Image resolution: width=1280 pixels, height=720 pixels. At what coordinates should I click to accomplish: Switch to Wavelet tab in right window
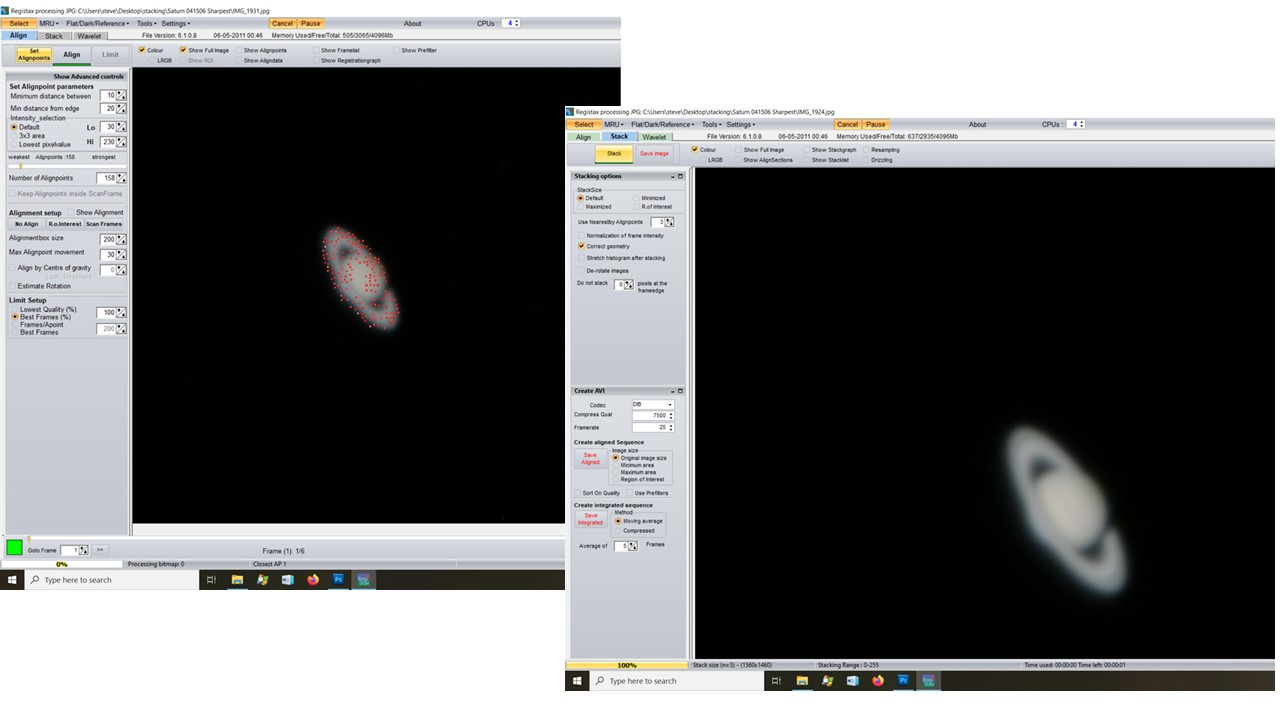pyautogui.click(x=655, y=137)
